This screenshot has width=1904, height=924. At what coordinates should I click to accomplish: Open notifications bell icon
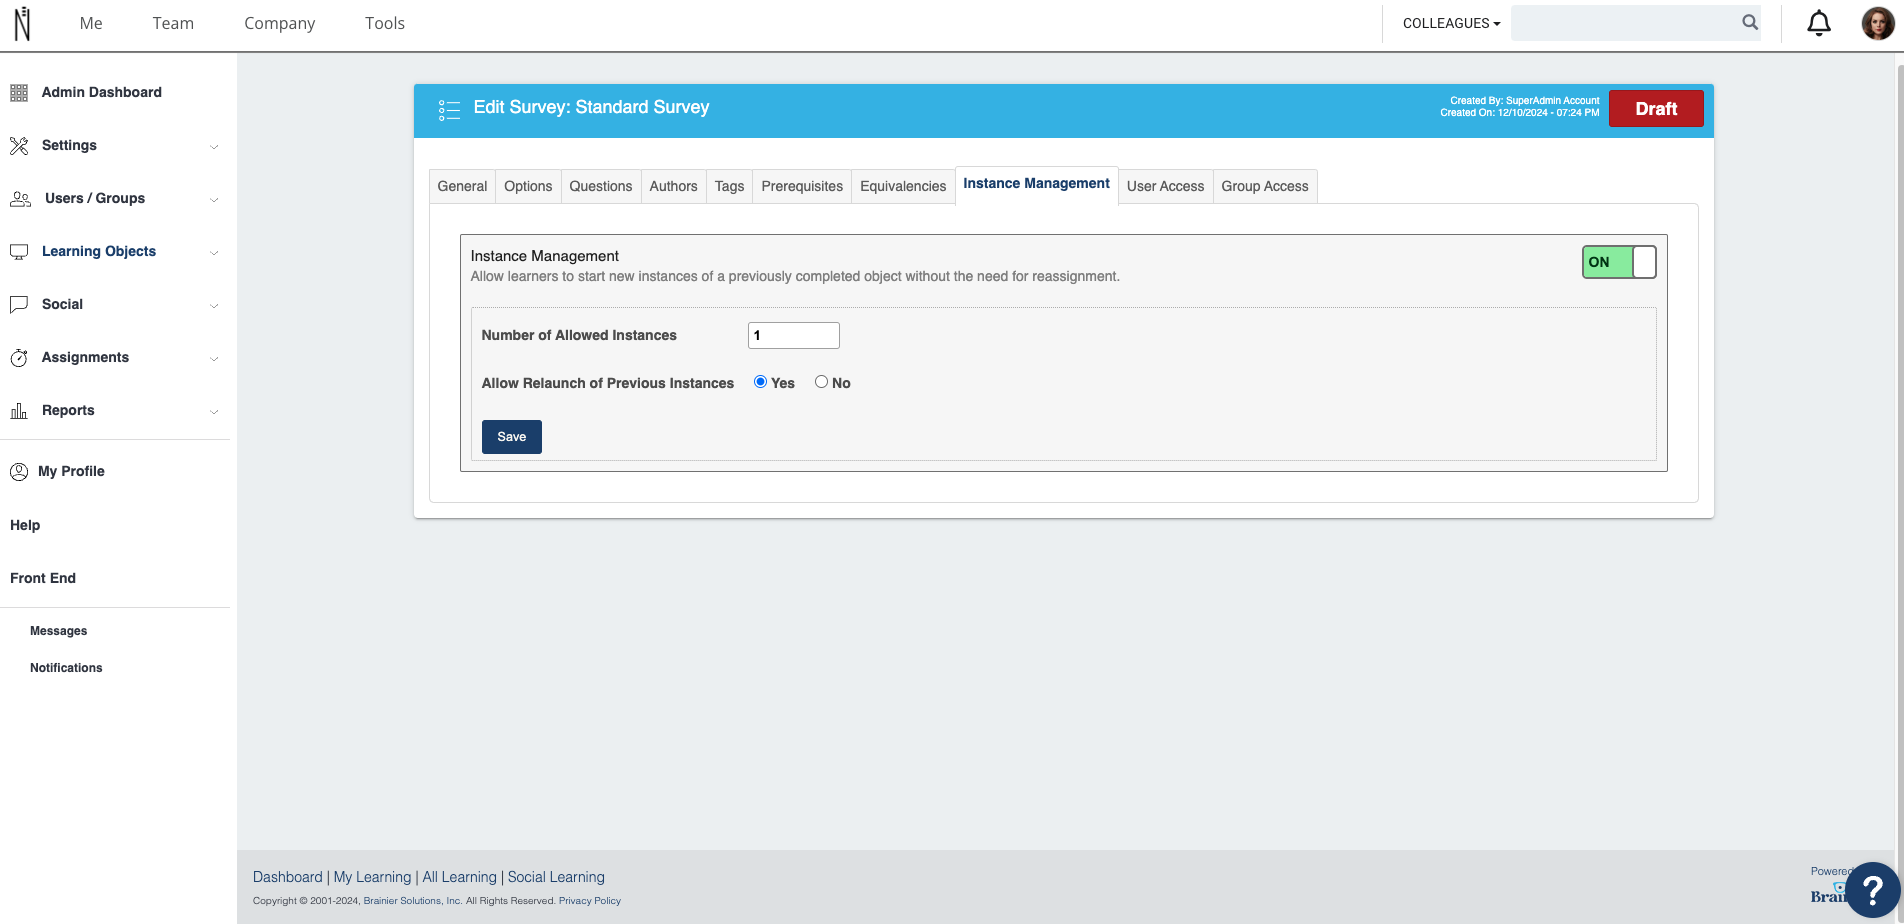pos(1819,23)
